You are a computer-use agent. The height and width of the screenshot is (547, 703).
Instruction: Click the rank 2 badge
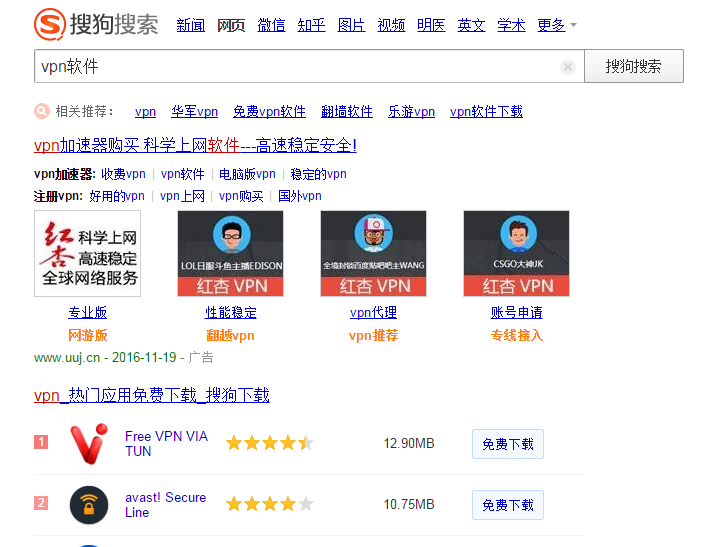[x=41, y=503]
